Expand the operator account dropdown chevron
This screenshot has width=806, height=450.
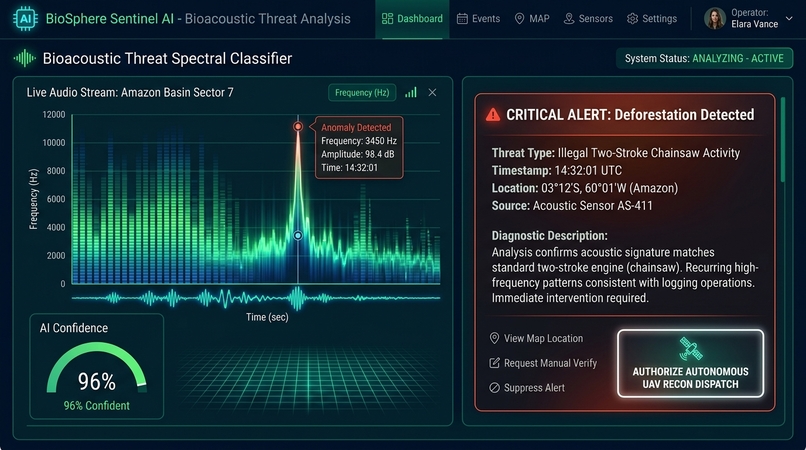(789, 19)
